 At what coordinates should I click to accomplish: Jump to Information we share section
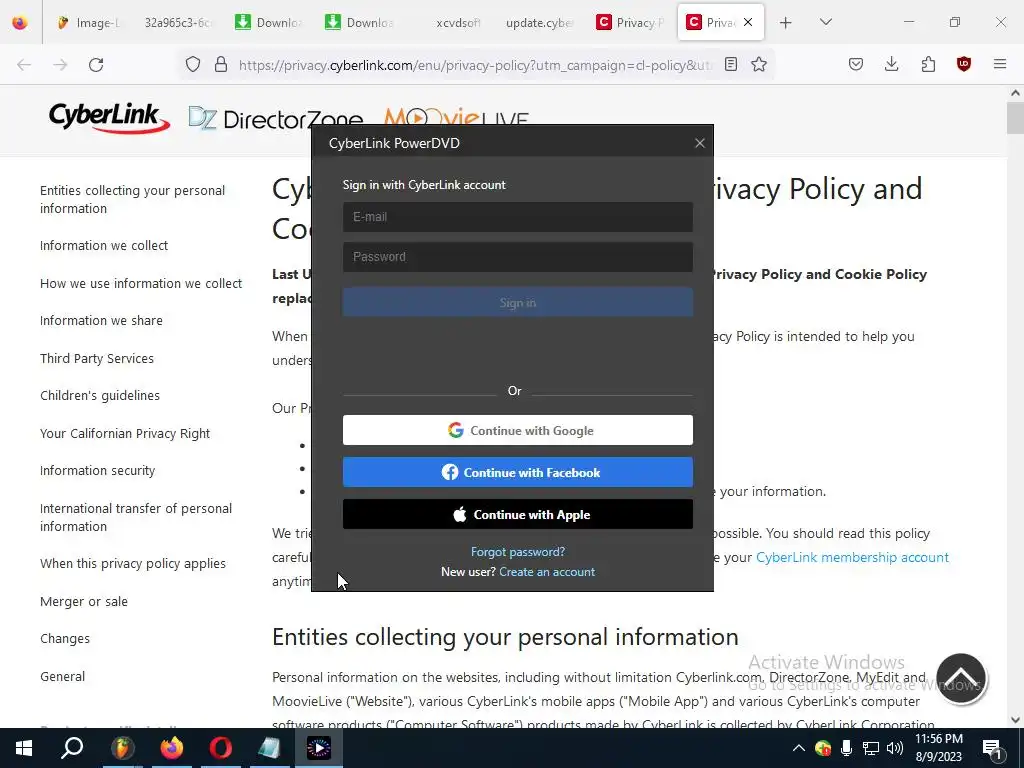coord(101,321)
